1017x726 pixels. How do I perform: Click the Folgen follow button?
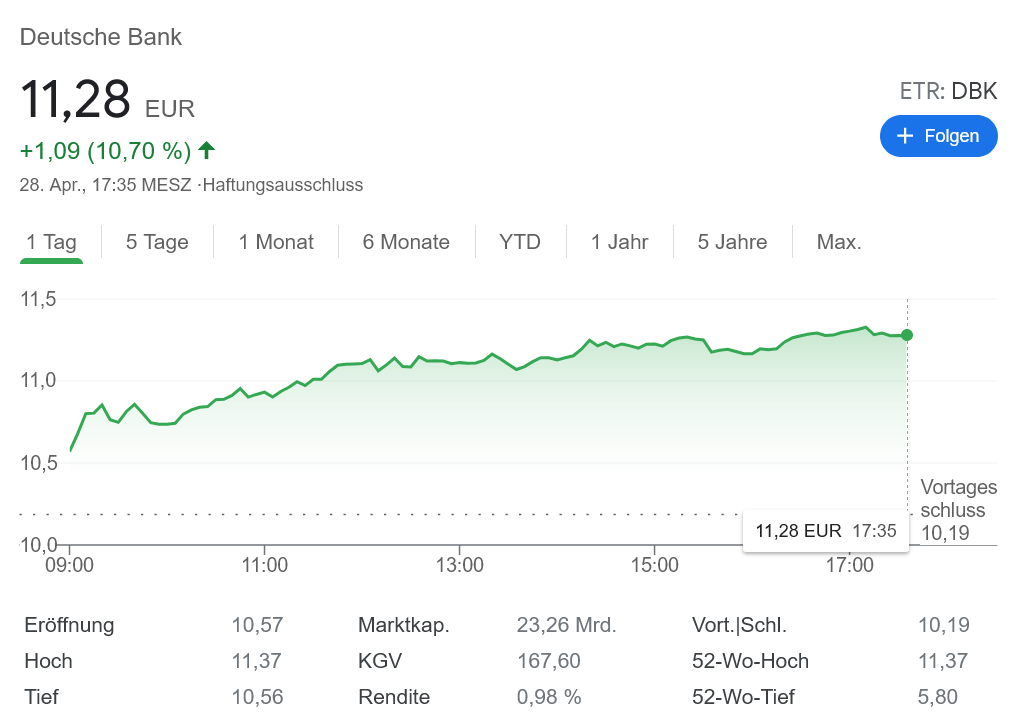tap(938, 136)
